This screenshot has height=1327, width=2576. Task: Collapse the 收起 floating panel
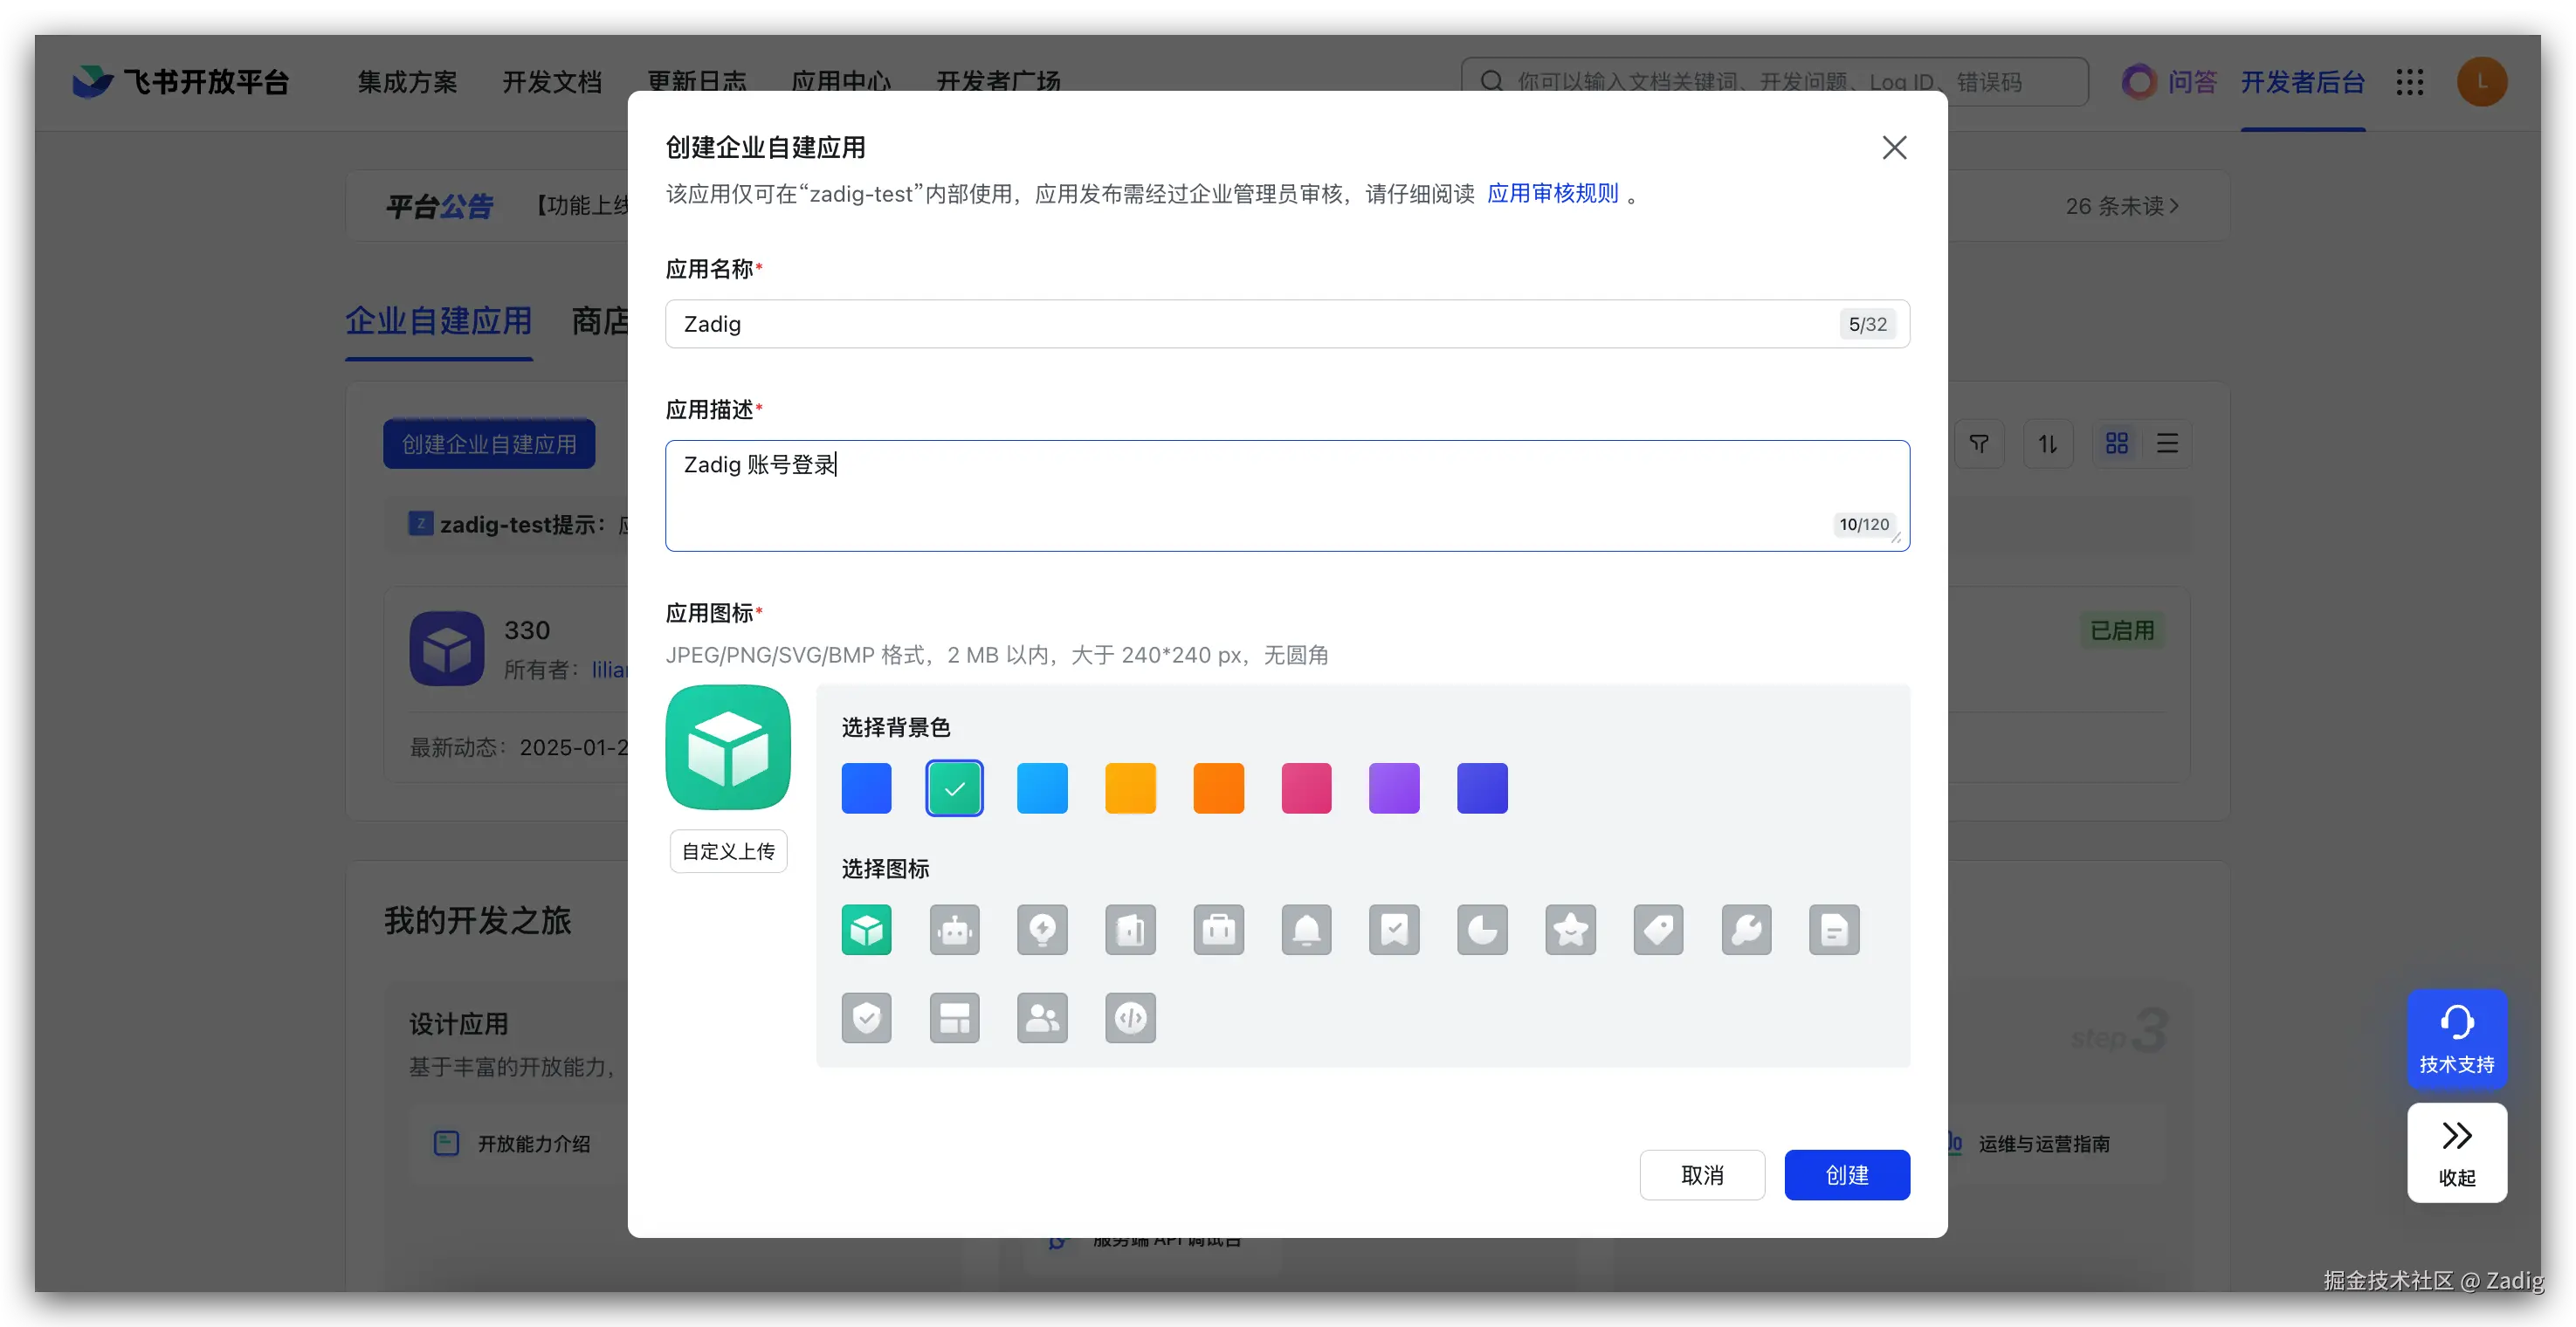pos(2456,1152)
